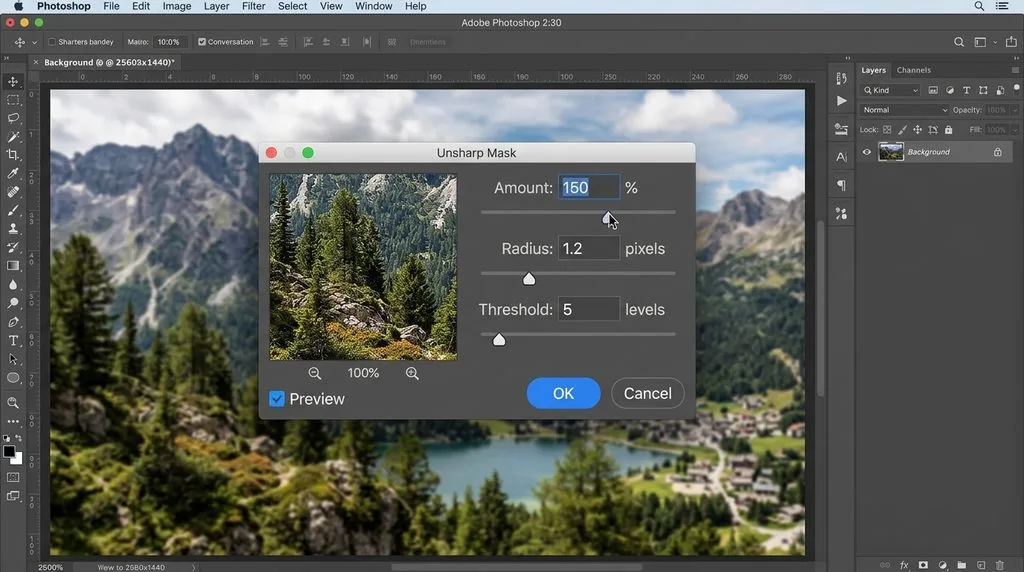Select the Ellipse shape tool
Viewport: 1024px width, 572px height.
point(13,378)
